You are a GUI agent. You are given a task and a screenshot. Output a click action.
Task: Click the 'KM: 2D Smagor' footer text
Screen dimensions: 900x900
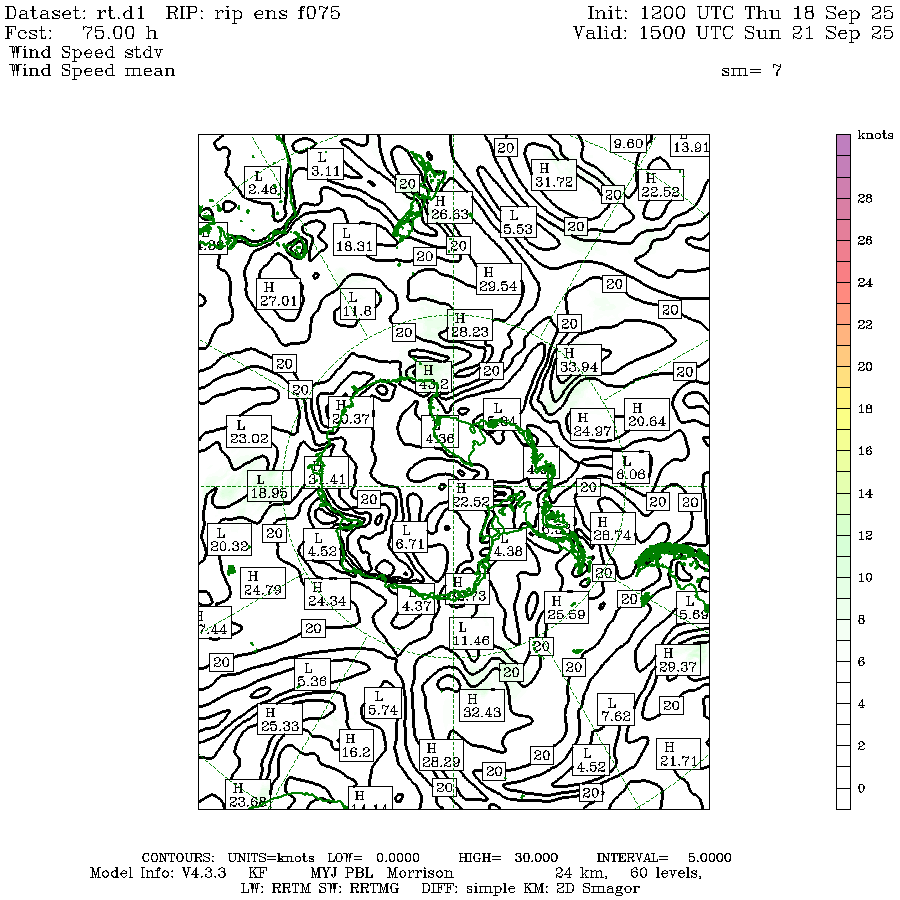click(x=581, y=889)
